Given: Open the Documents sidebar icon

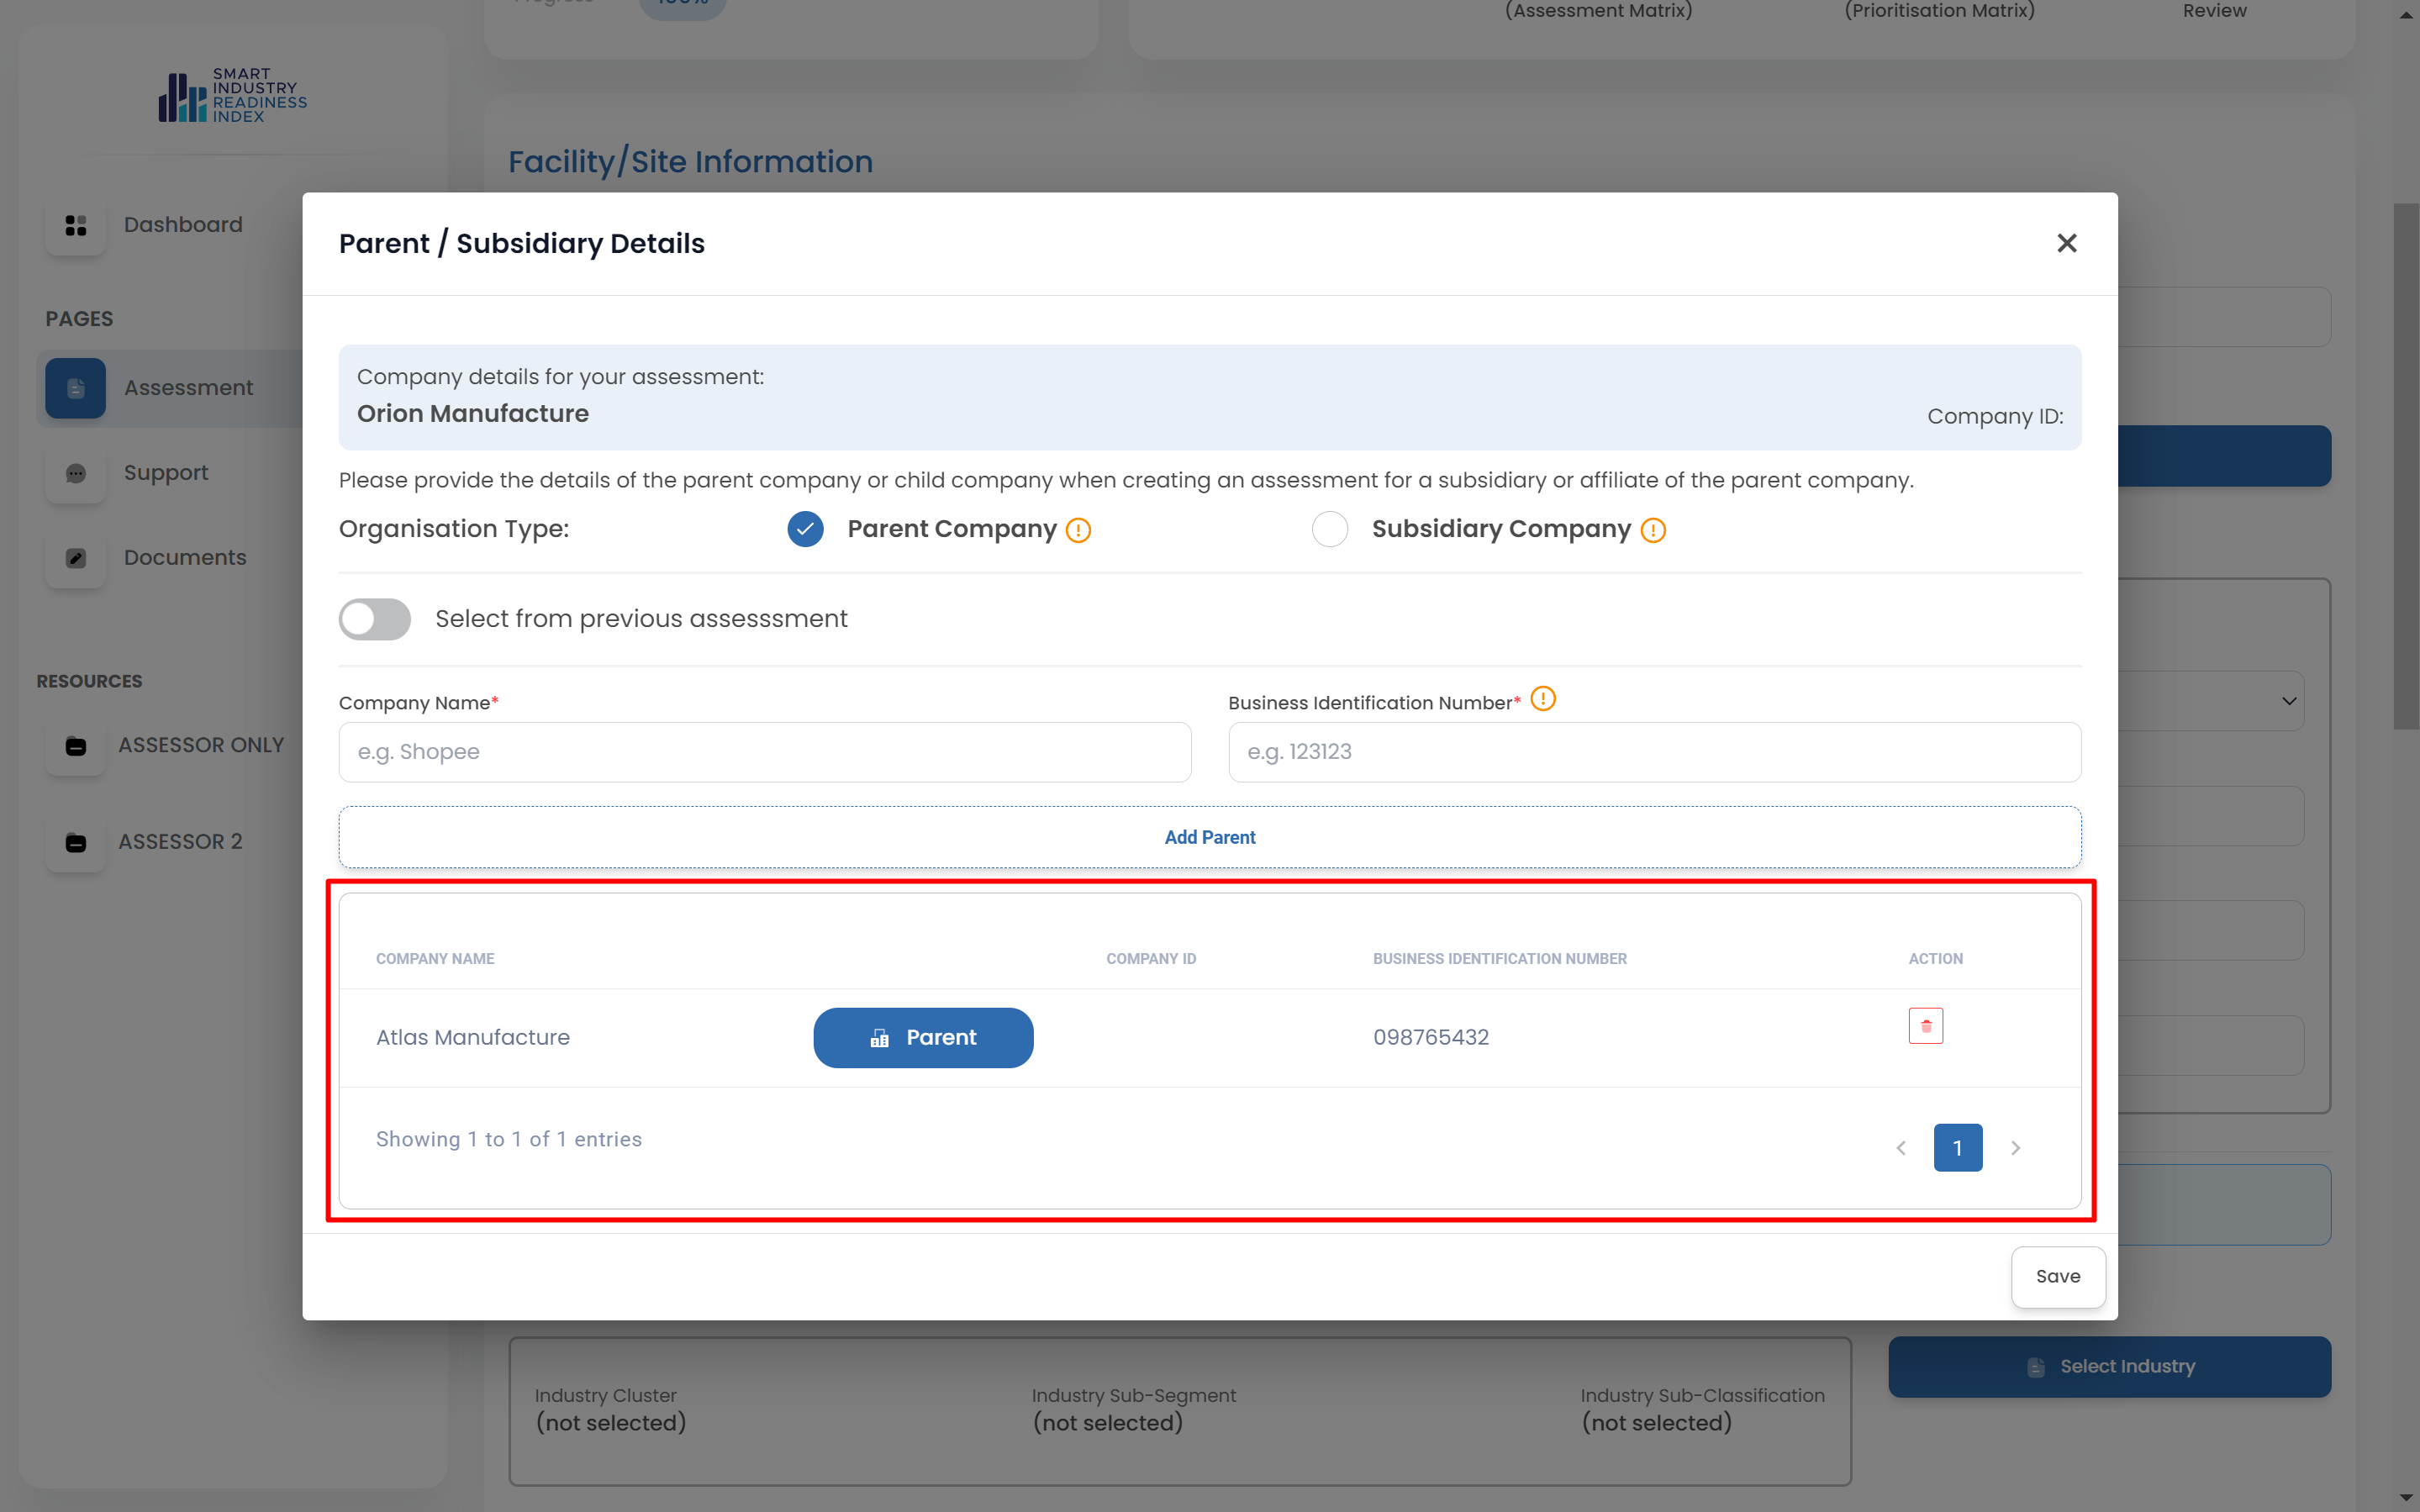Looking at the screenshot, I should pyautogui.click(x=76, y=558).
